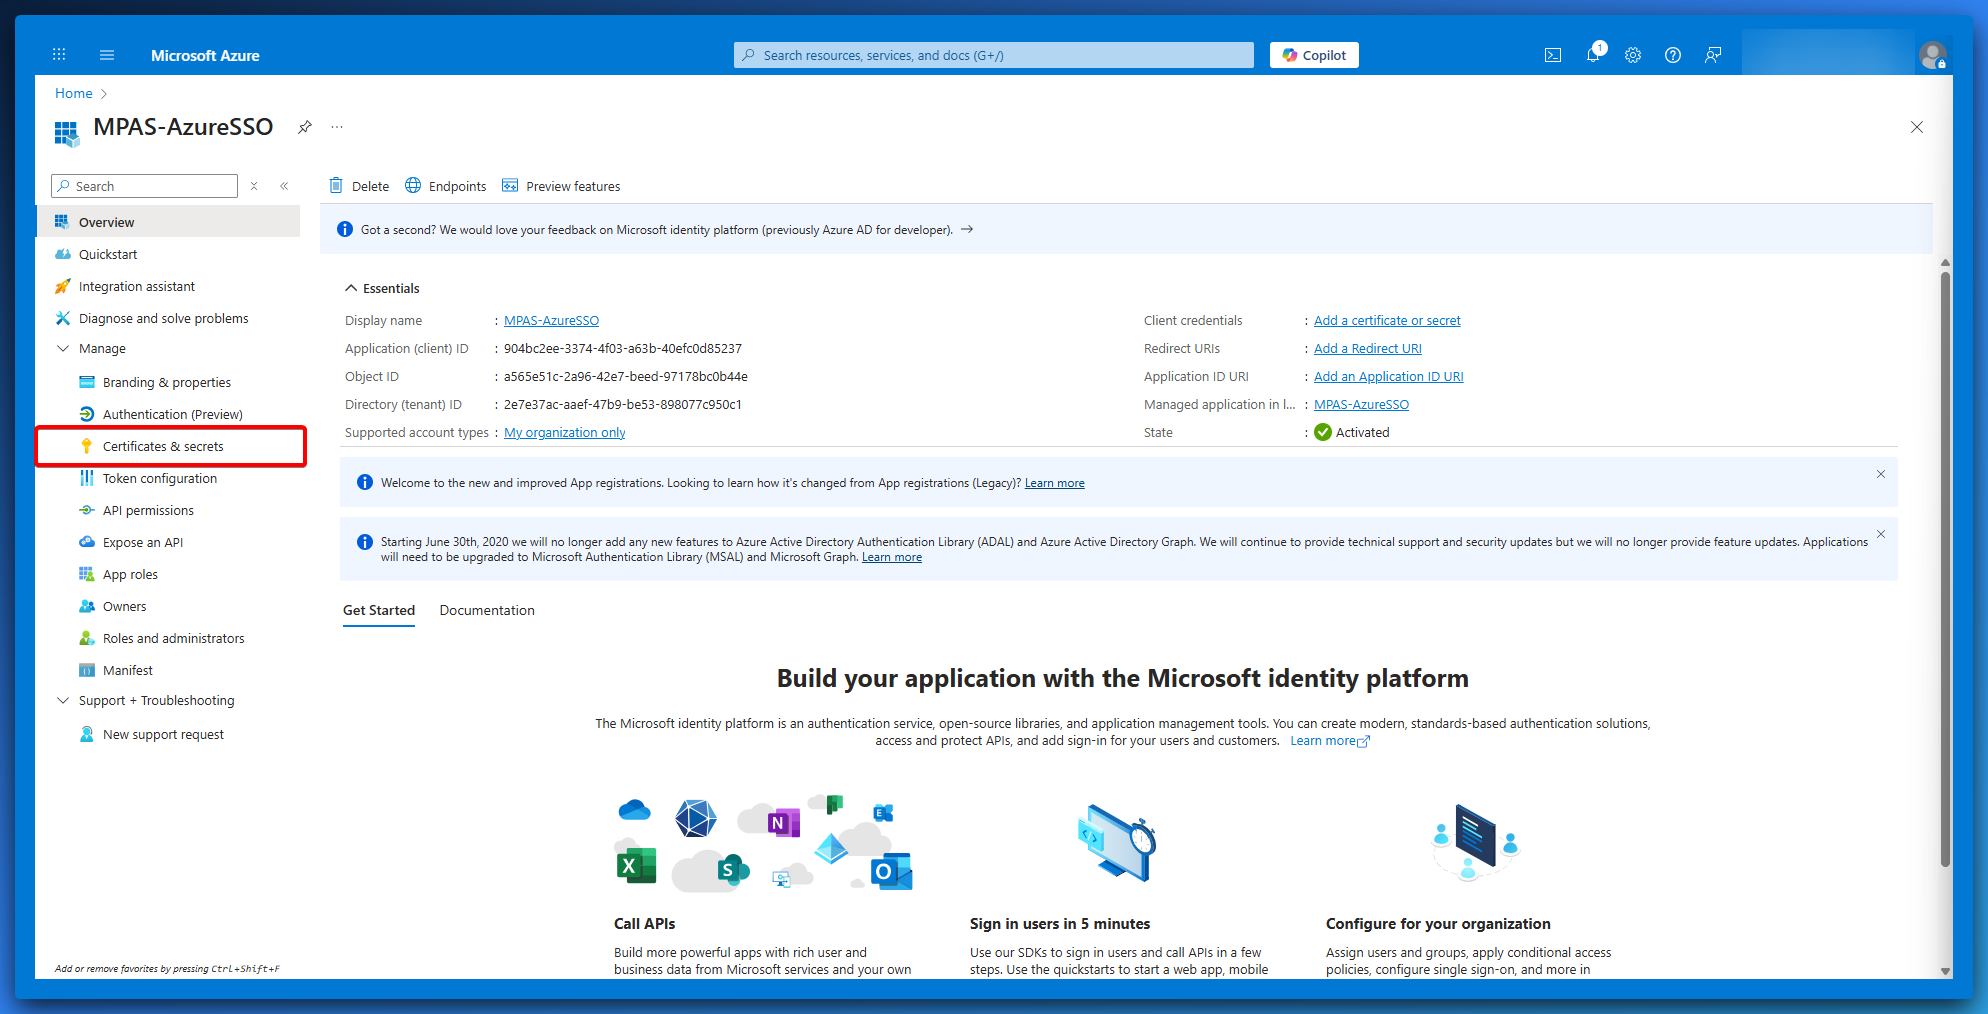The height and width of the screenshot is (1014, 1988).
Task: Click Microsoft Azure portal title
Action: (x=205, y=55)
